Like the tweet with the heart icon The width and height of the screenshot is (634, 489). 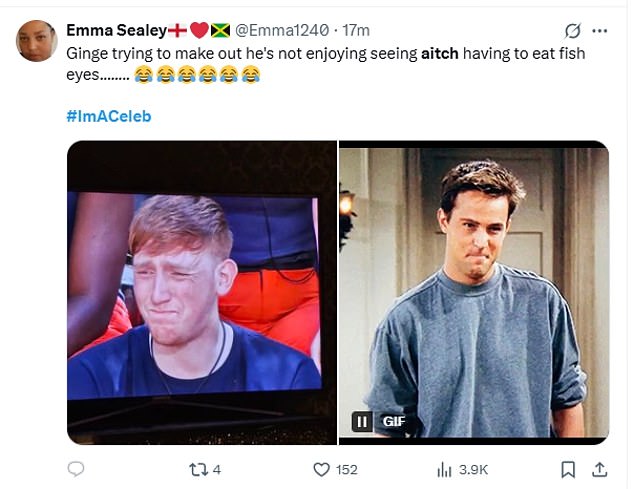pos(321,468)
